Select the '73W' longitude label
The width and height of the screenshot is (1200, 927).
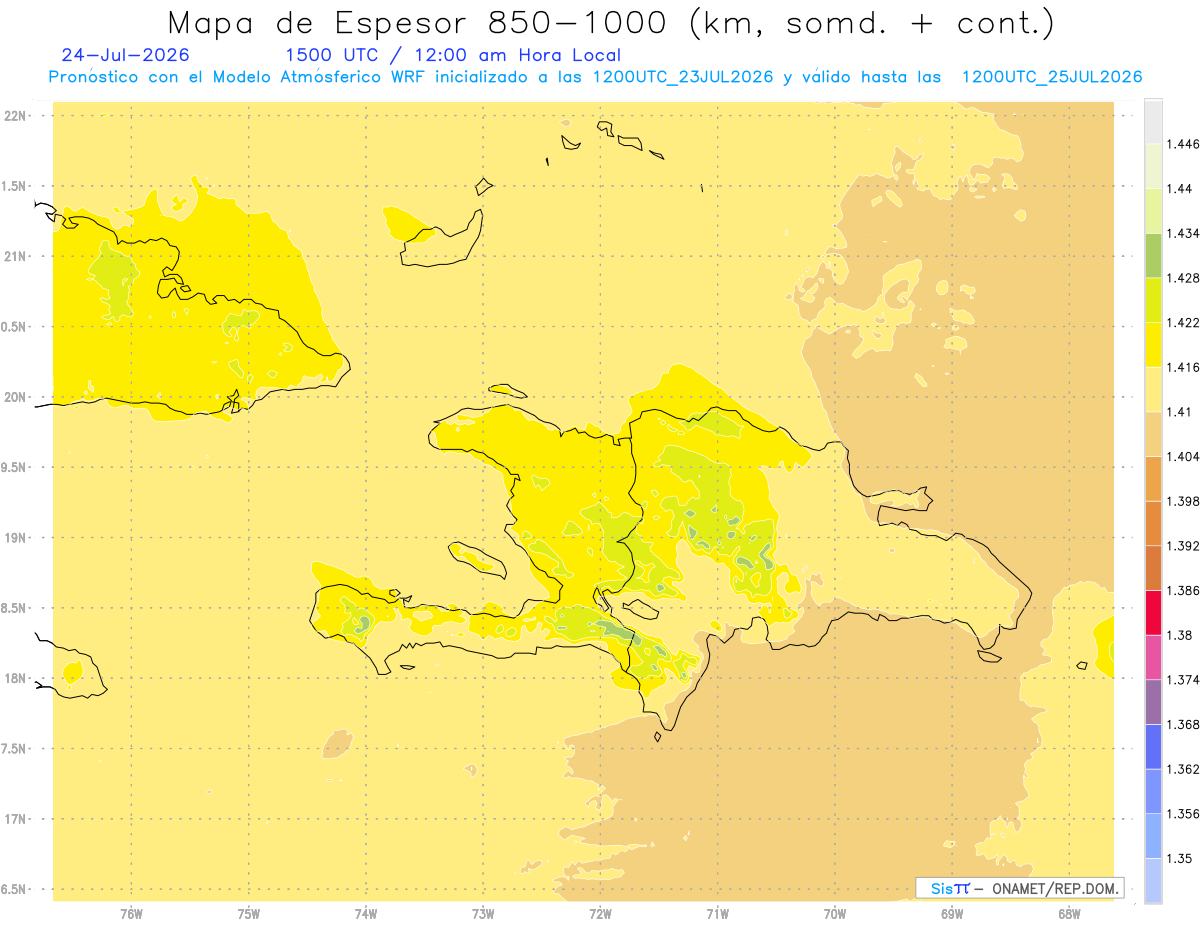483,914
